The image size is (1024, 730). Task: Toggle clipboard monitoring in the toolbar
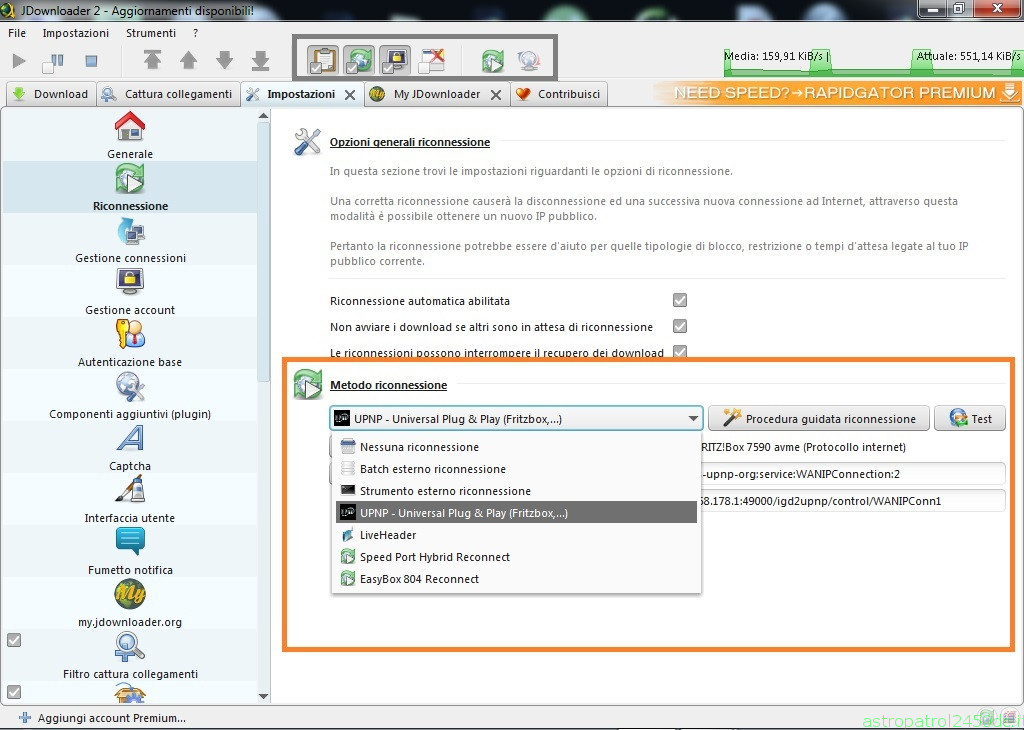point(323,60)
